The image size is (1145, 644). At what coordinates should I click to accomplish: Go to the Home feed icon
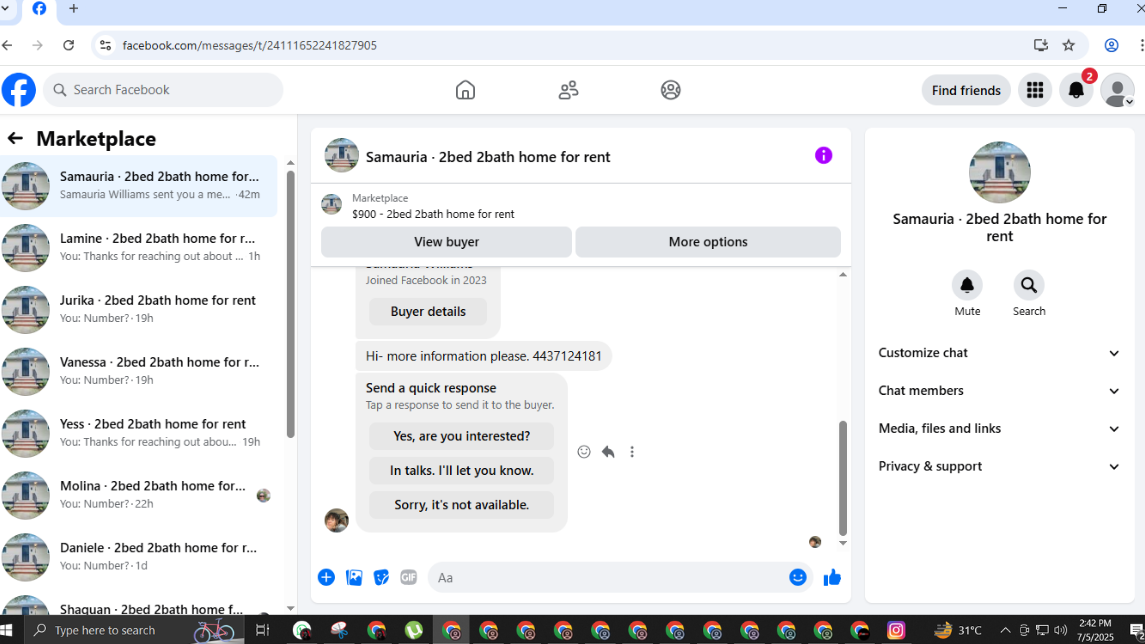pos(465,90)
